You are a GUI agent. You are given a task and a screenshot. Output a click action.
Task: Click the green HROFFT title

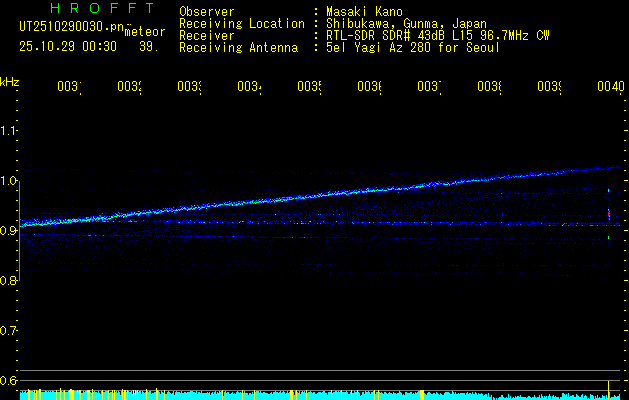pyautogui.click(x=103, y=8)
